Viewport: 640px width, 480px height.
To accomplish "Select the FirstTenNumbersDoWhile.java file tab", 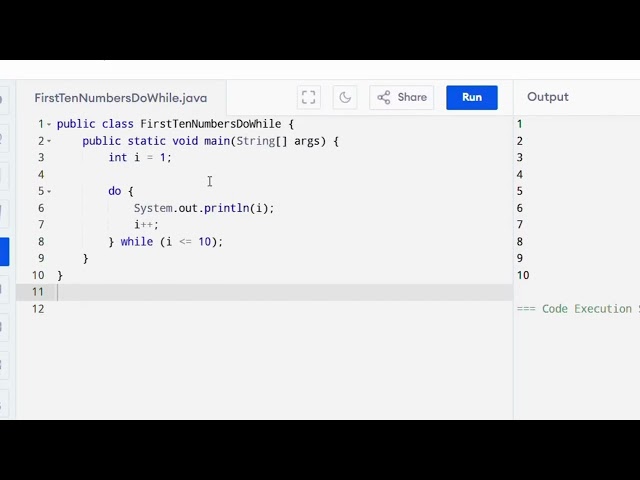I will [121, 98].
